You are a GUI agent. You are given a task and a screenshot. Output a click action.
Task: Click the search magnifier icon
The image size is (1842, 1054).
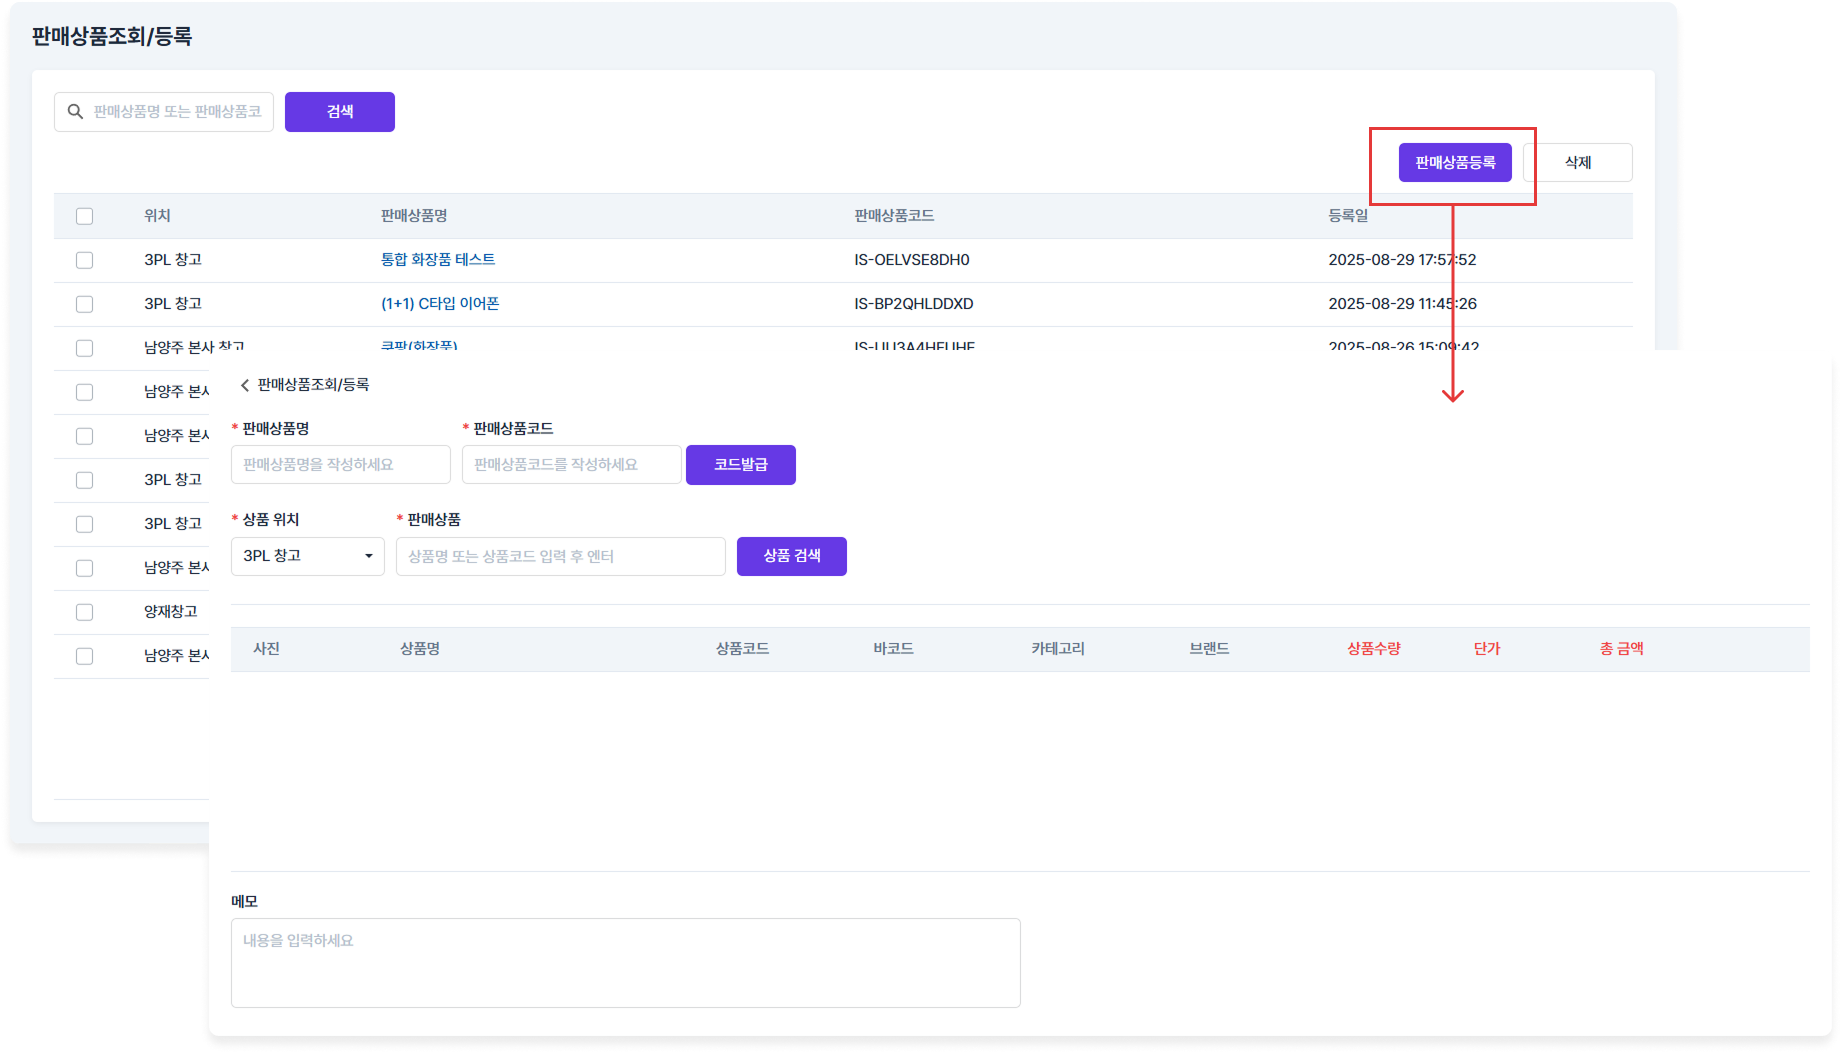[75, 112]
